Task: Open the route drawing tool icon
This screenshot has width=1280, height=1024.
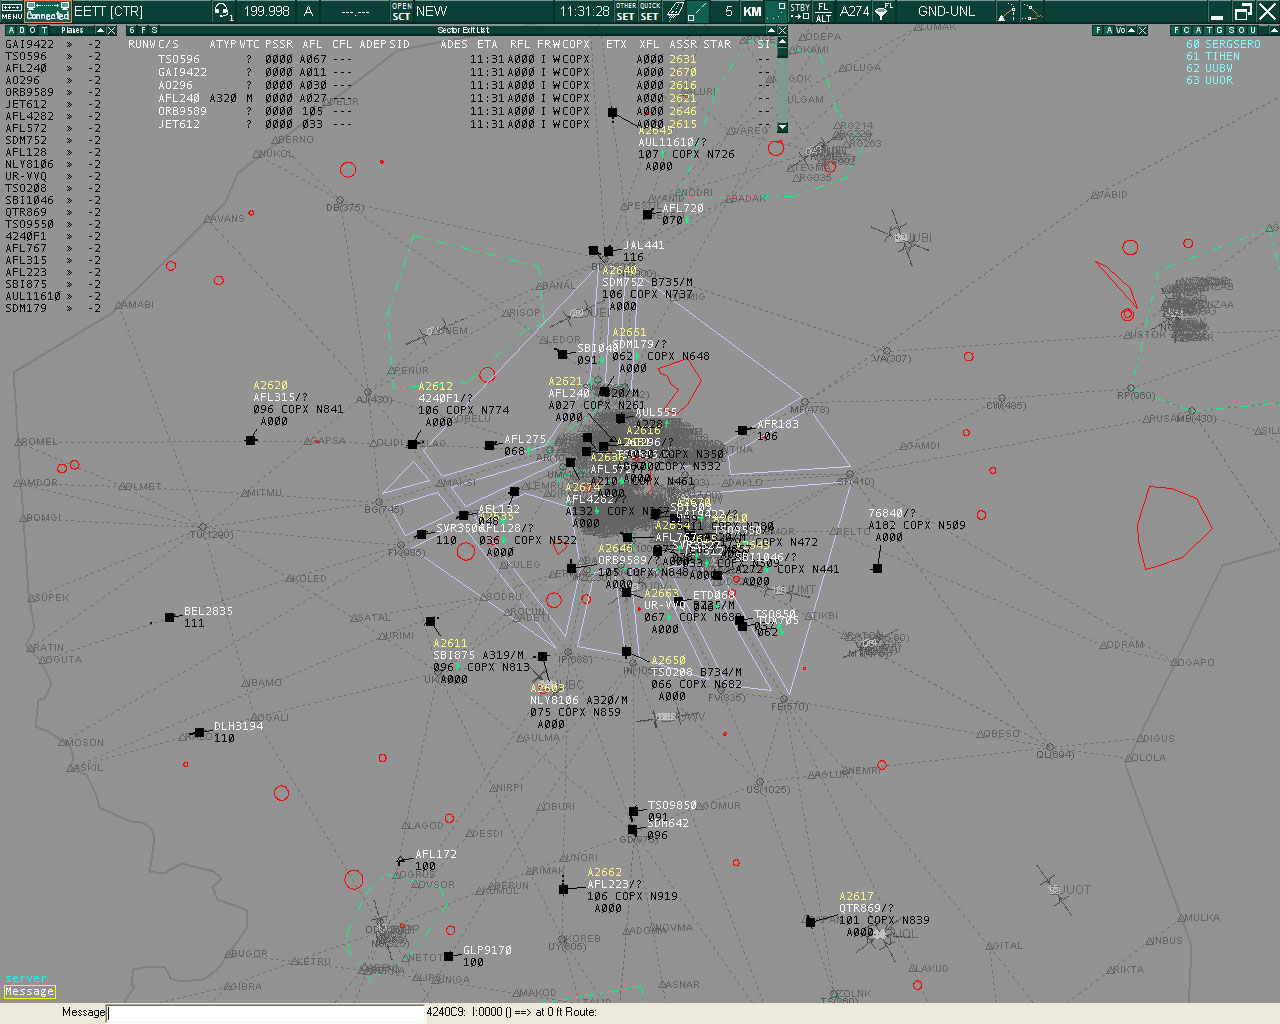Action: tap(1007, 11)
